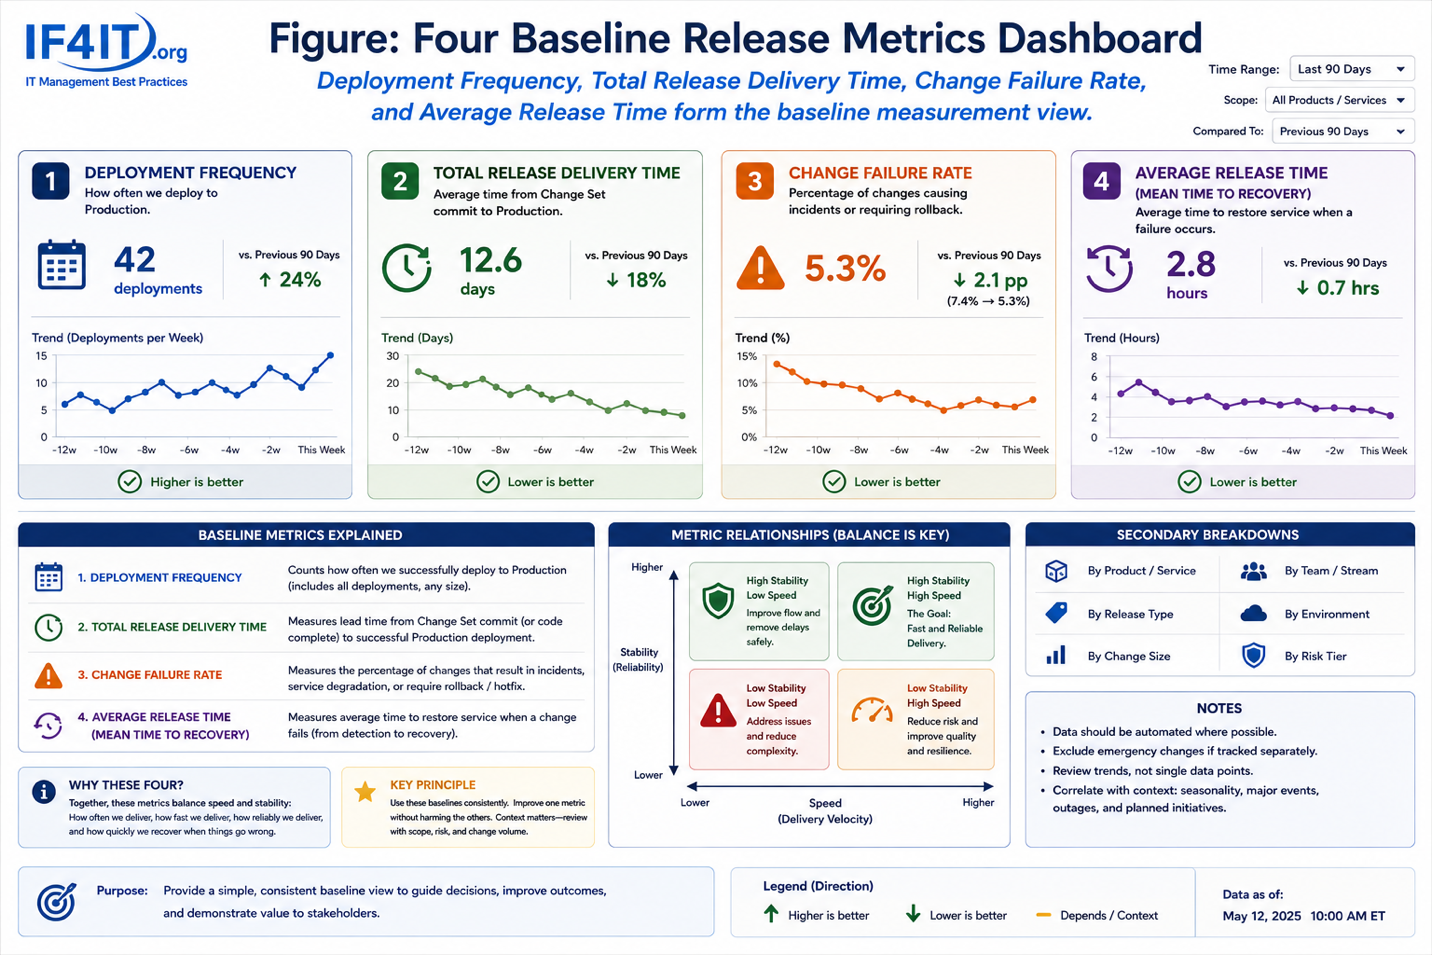Open the Scope All Products / Services dropdown
The height and width of the screenshot is (955, 1432).
(1340, 100)
